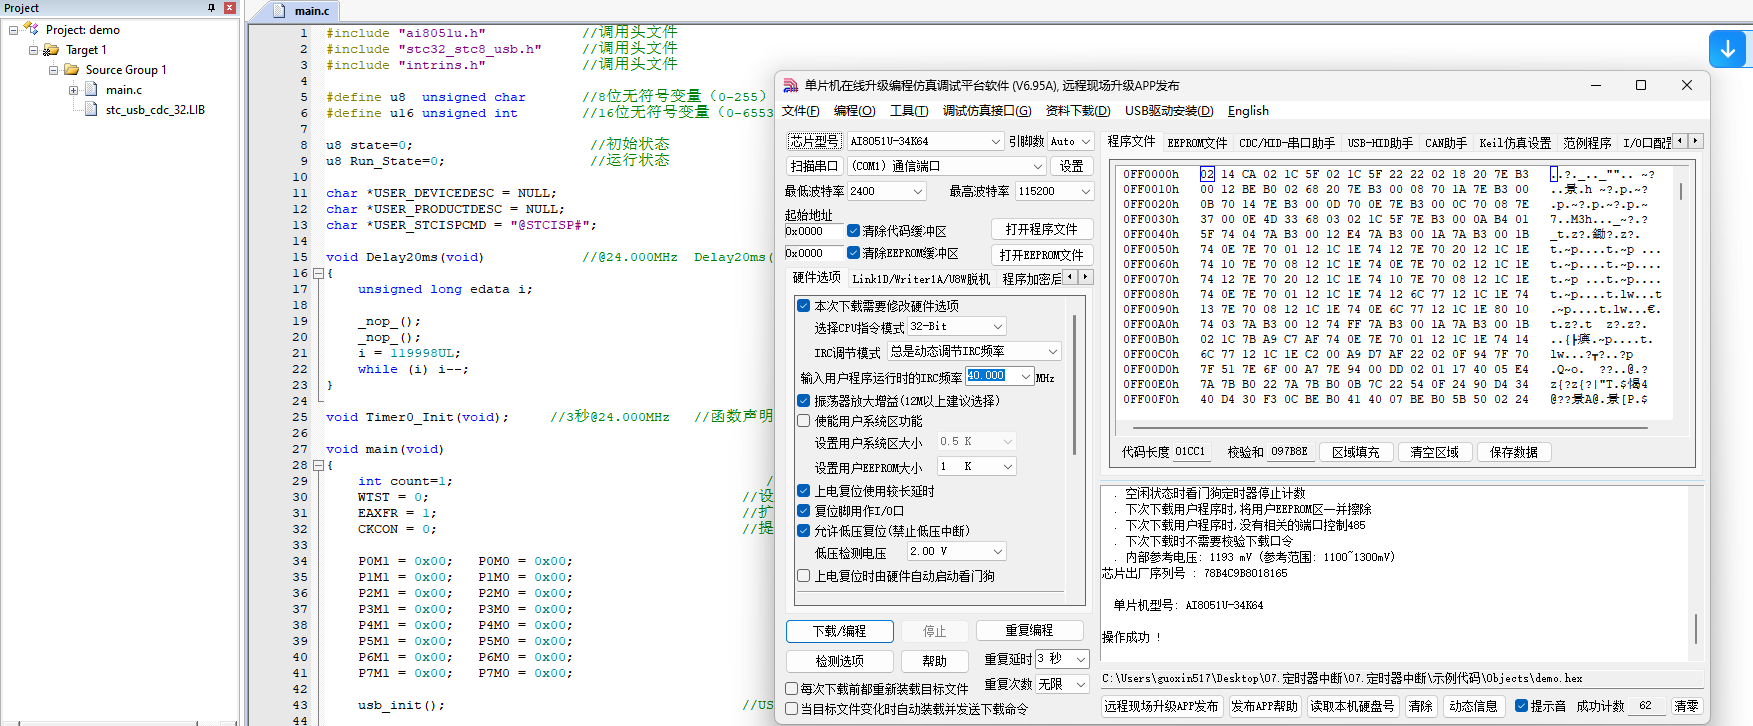The width and height of the screenshot is (1753, 726).
Task: Toggle 振荡器放大增益 checkbox
Action: (803, 401)
